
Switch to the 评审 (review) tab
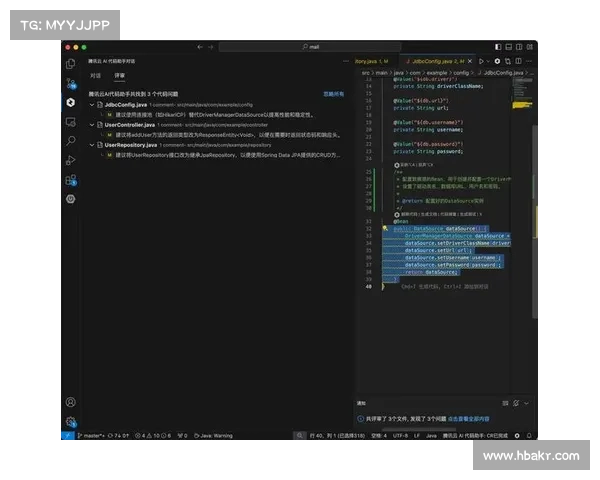(119, 75)
